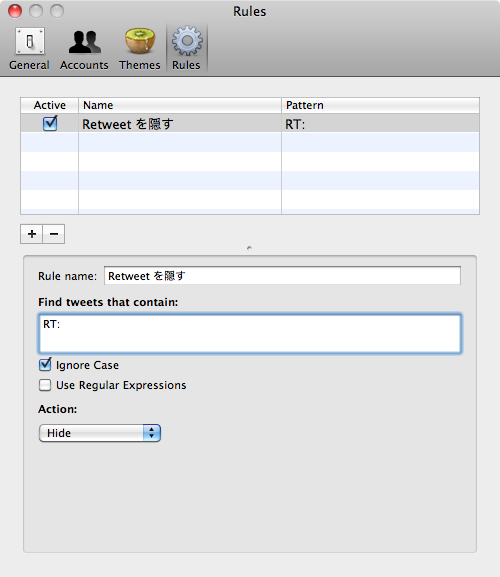The image size is (500, 577).
Task: Open the Accounts preferences pane
Action: (84, 49)
